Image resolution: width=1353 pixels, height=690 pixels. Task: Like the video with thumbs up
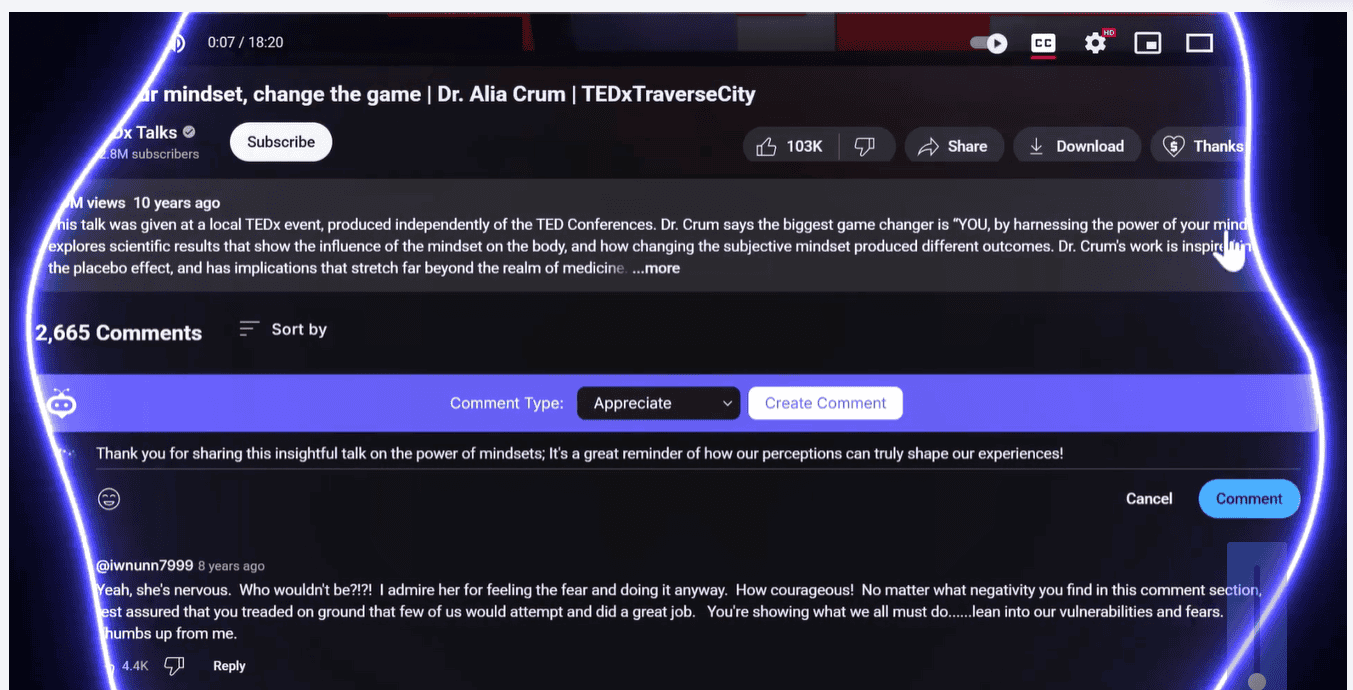tap(790, 146)
